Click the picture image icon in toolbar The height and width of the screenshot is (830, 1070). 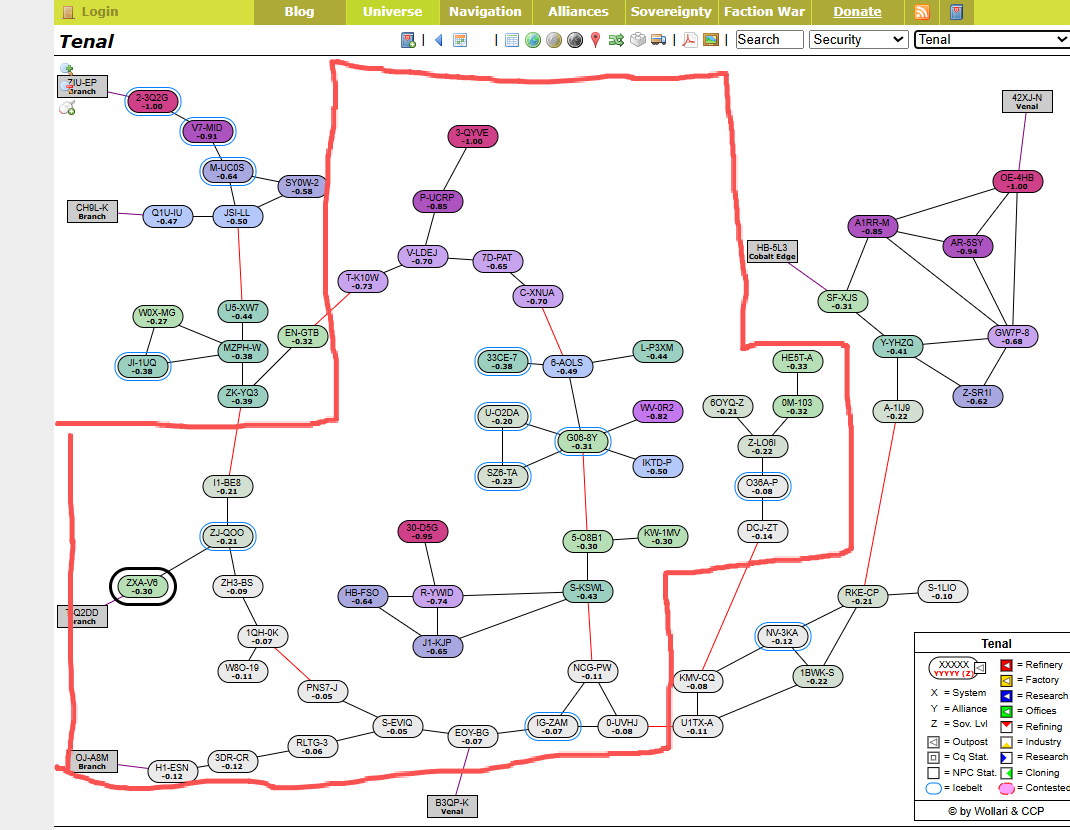click(x=711, y=40)
